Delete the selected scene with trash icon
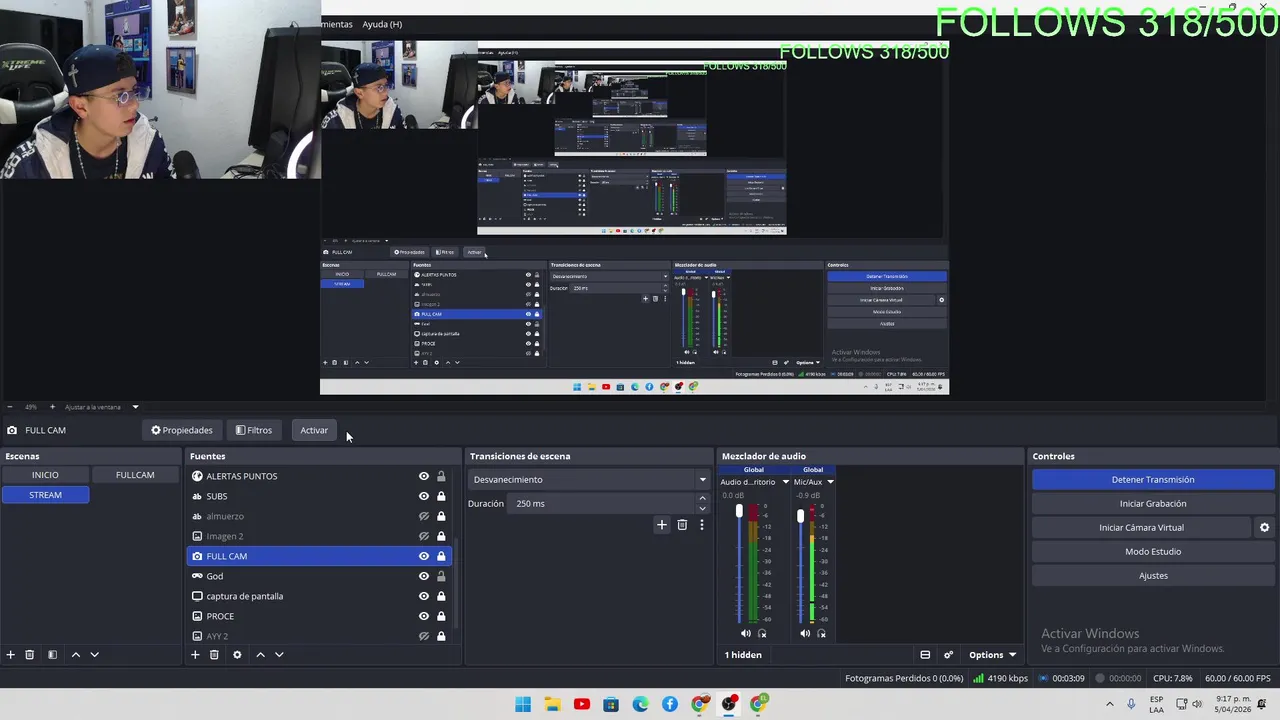1280x720 pixels. click(x=30, y=655)
